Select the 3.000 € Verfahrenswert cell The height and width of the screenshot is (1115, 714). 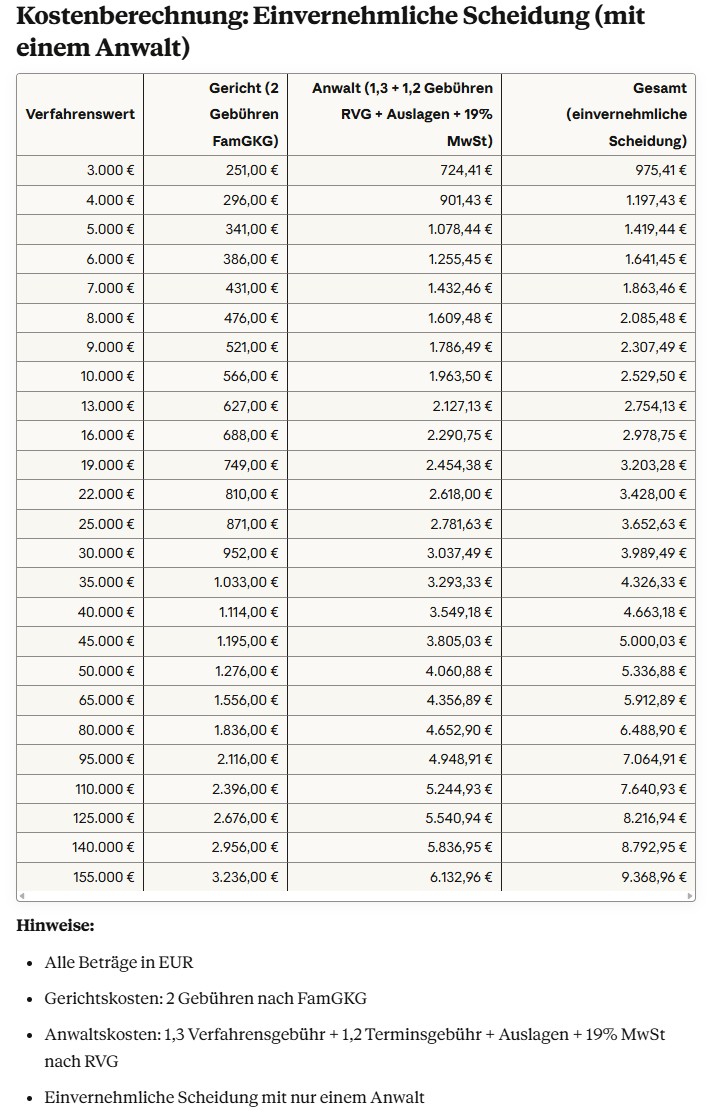110,170
